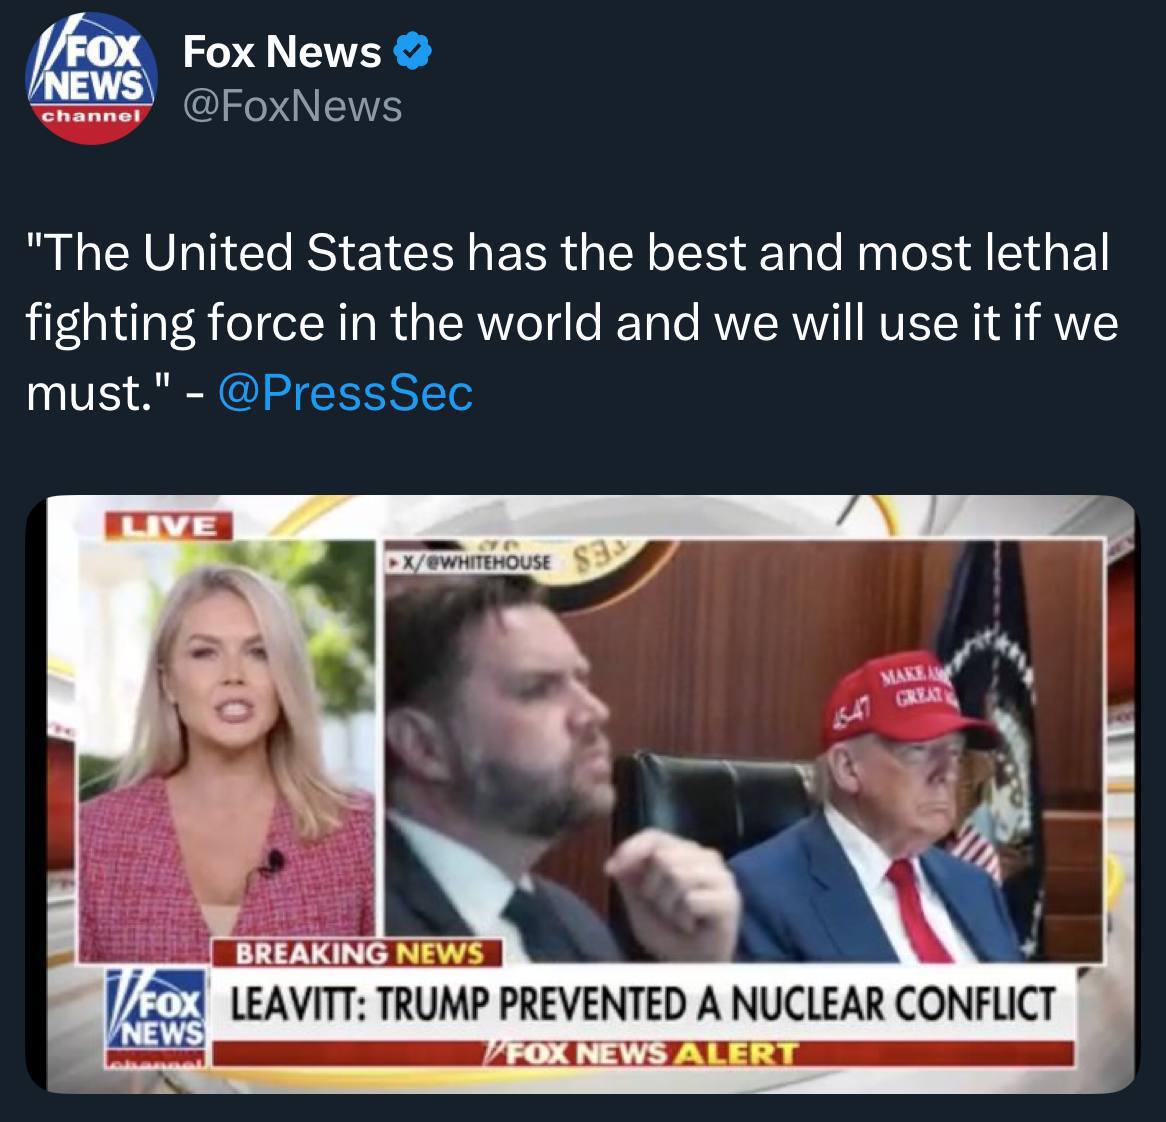Open the Fox News profile avatar
Screen dimensions: 1166x1122
(x=91, y=78)
